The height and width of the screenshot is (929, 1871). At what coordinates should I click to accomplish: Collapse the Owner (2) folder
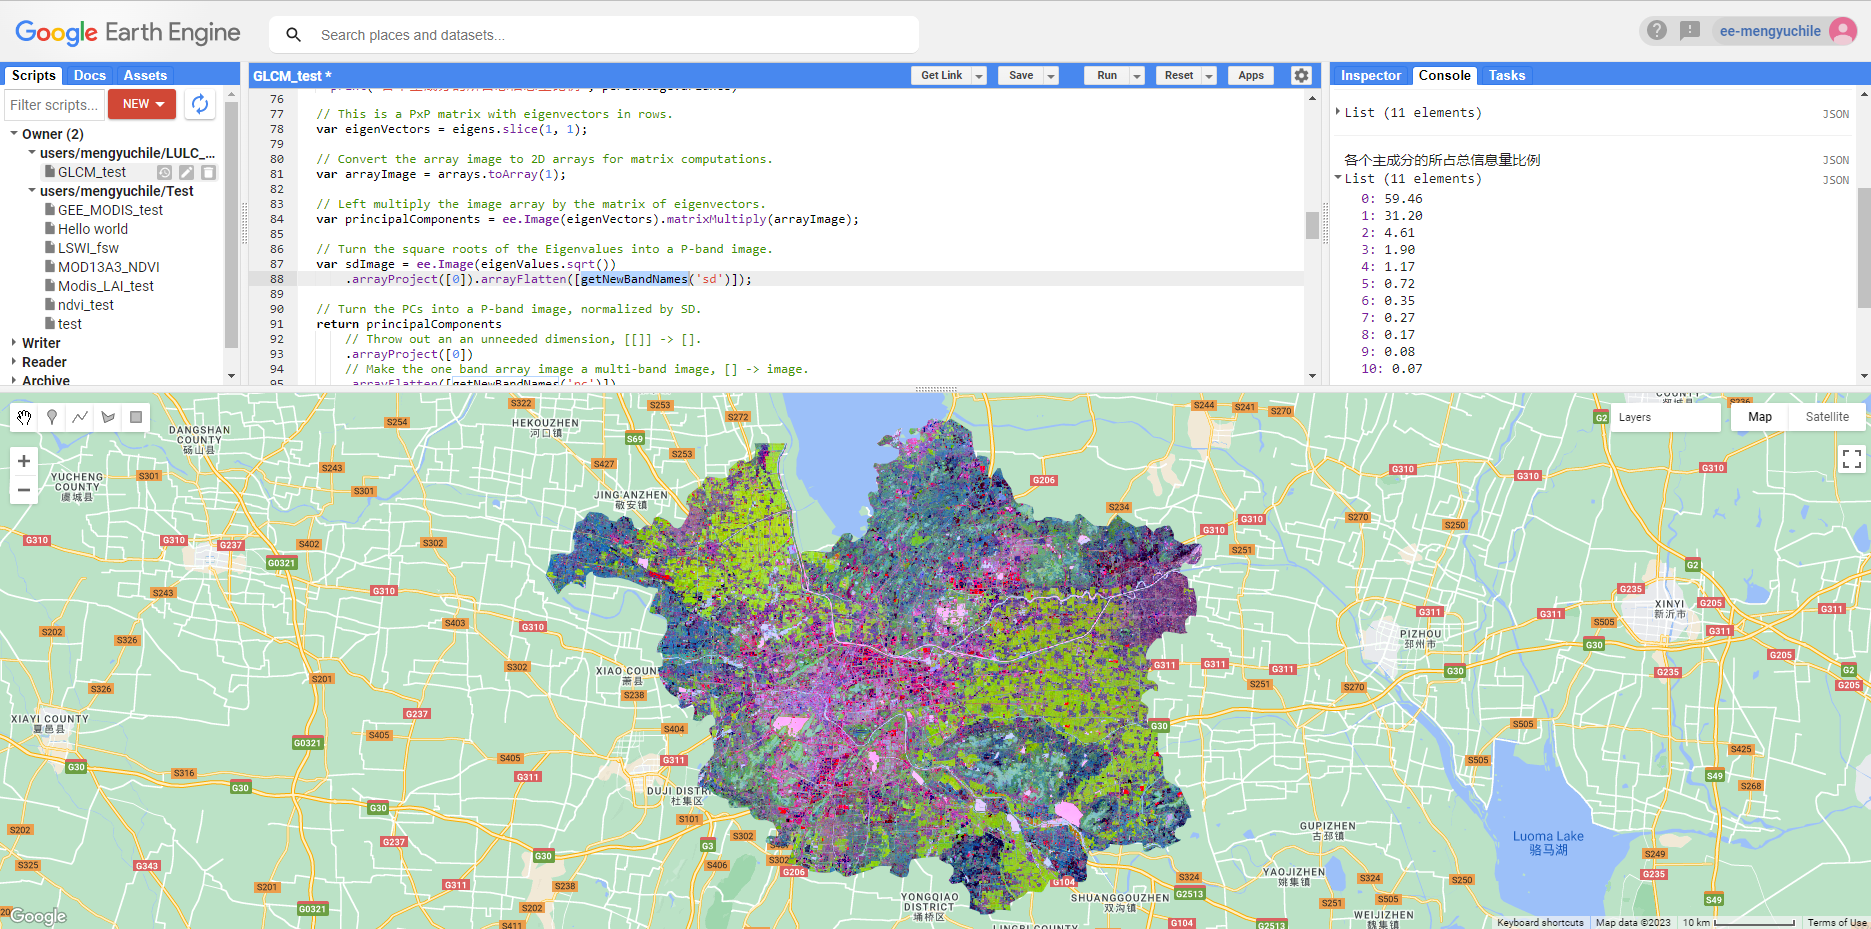[x=14, y=133]
